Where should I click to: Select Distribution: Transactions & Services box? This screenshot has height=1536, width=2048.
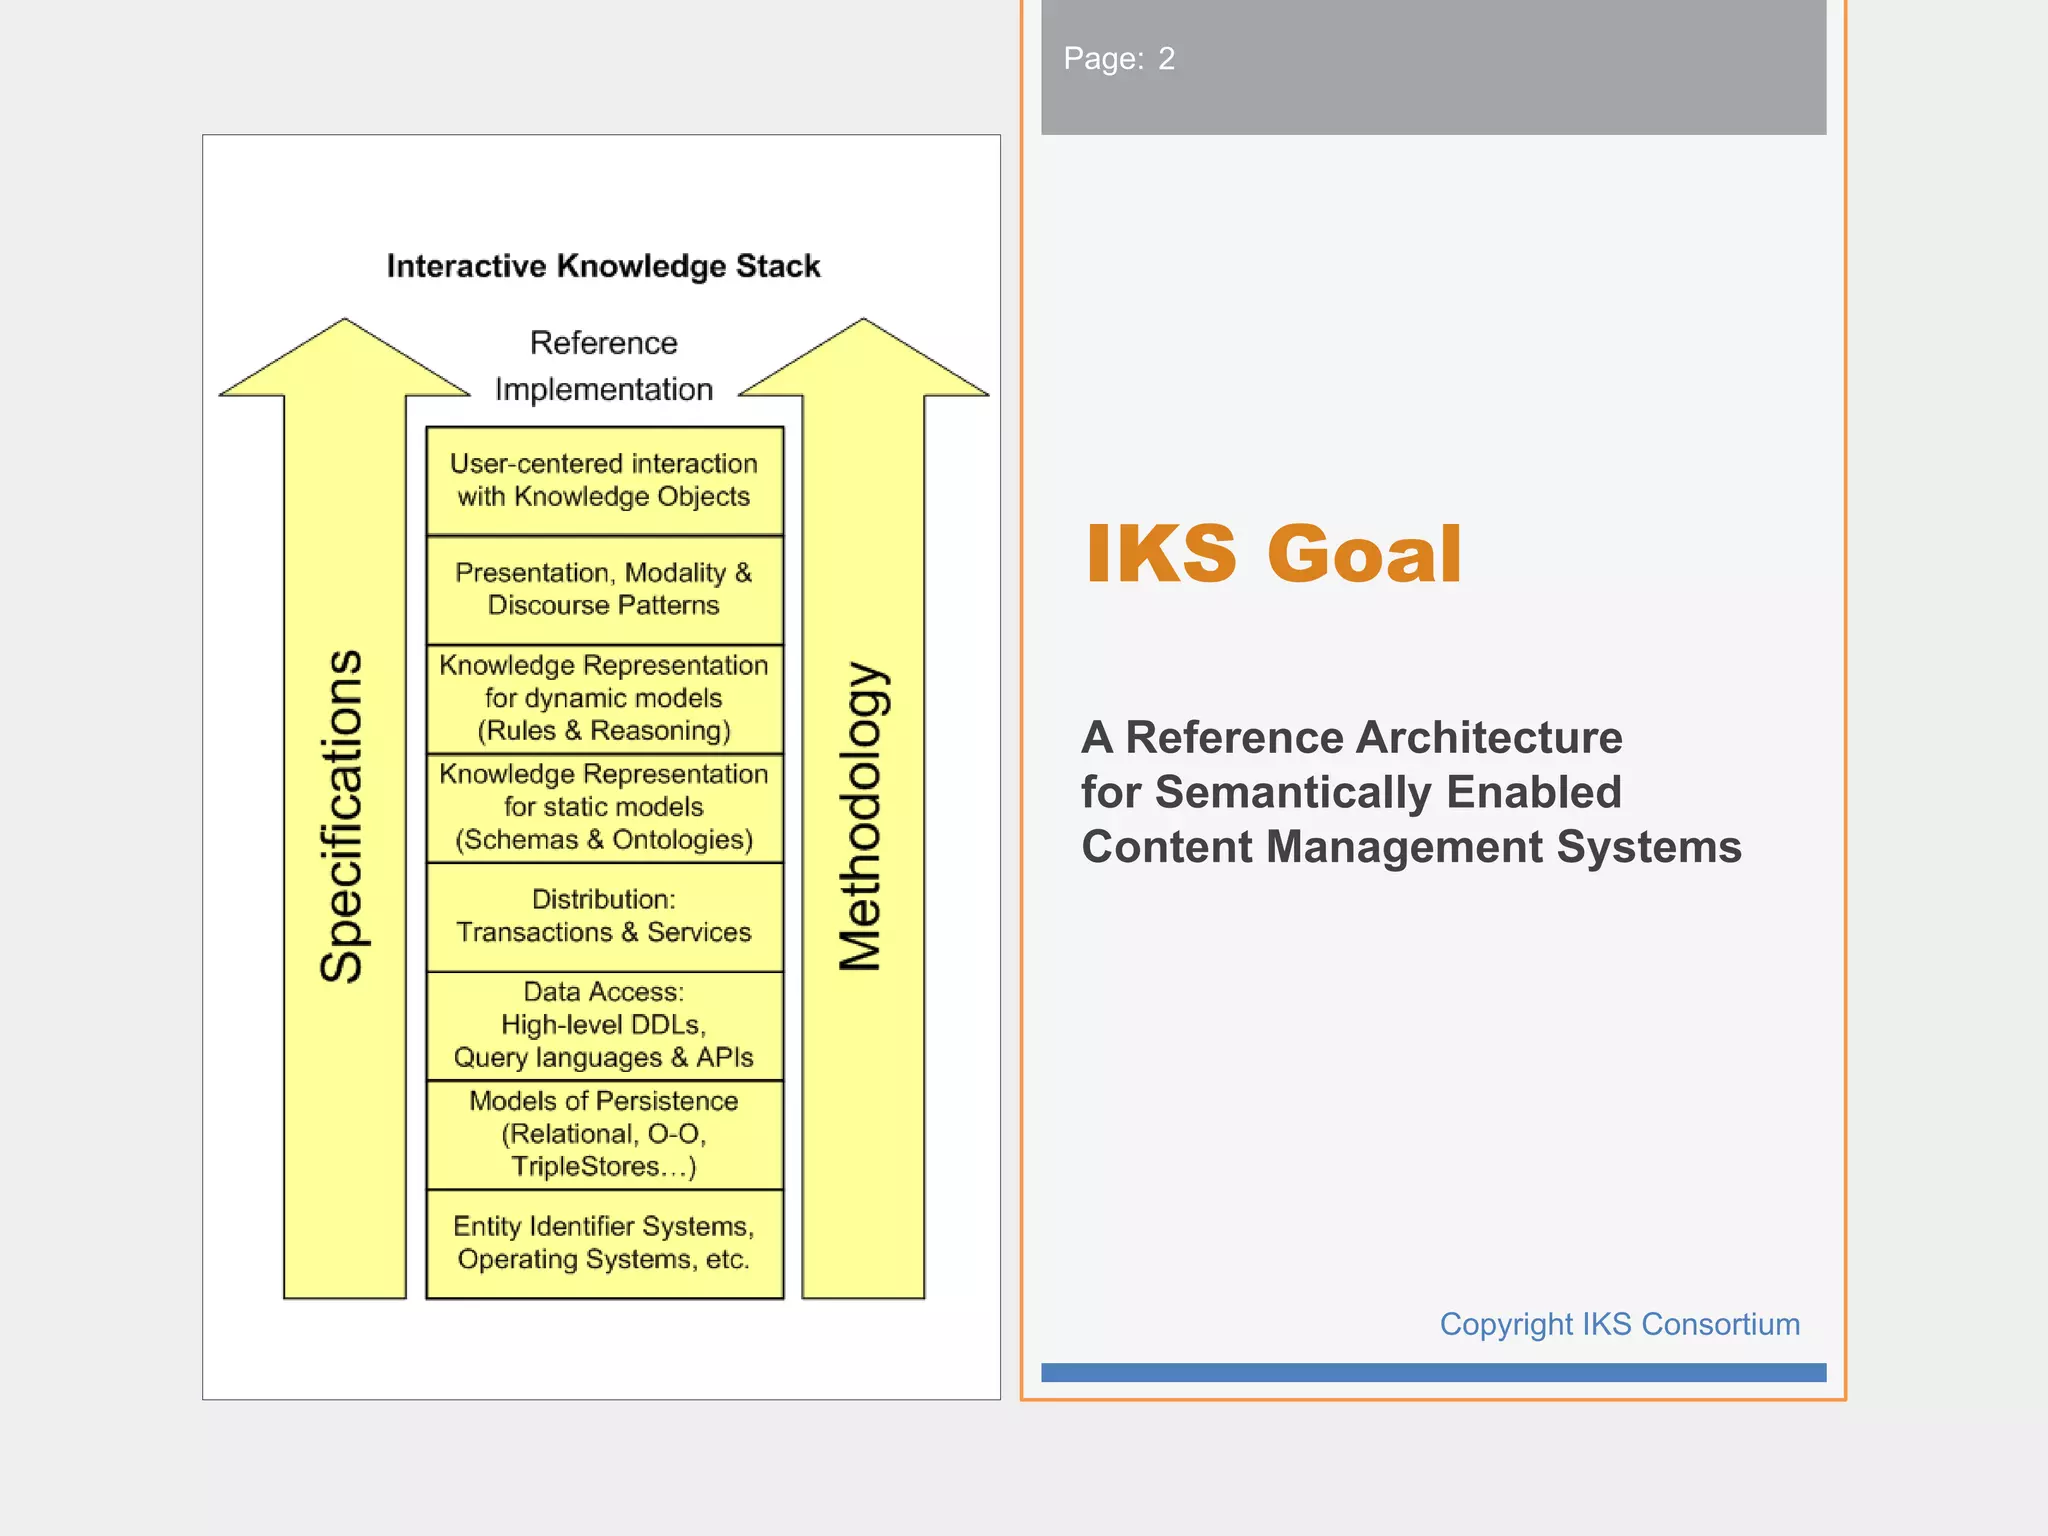pyautogui.click(x=604, y=916)
